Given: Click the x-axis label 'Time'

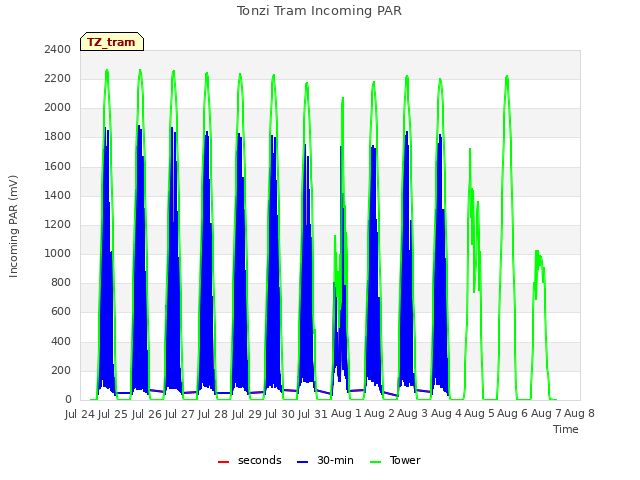Looking at the screenshot, I should [x=566, y=429].
